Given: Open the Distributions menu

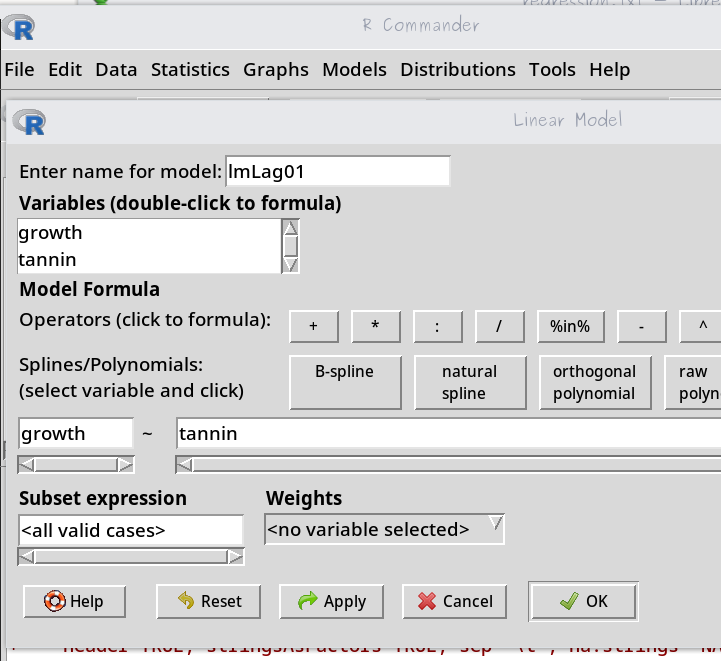Looking at the screenshot, I should [457, 69].
